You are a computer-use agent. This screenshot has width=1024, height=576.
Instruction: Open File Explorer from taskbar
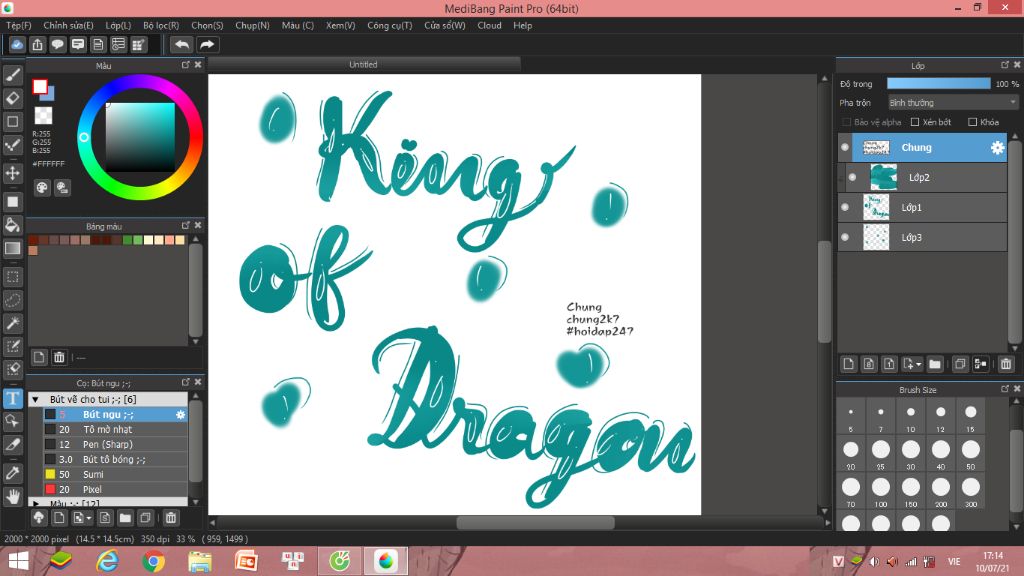tap(200, 561)
